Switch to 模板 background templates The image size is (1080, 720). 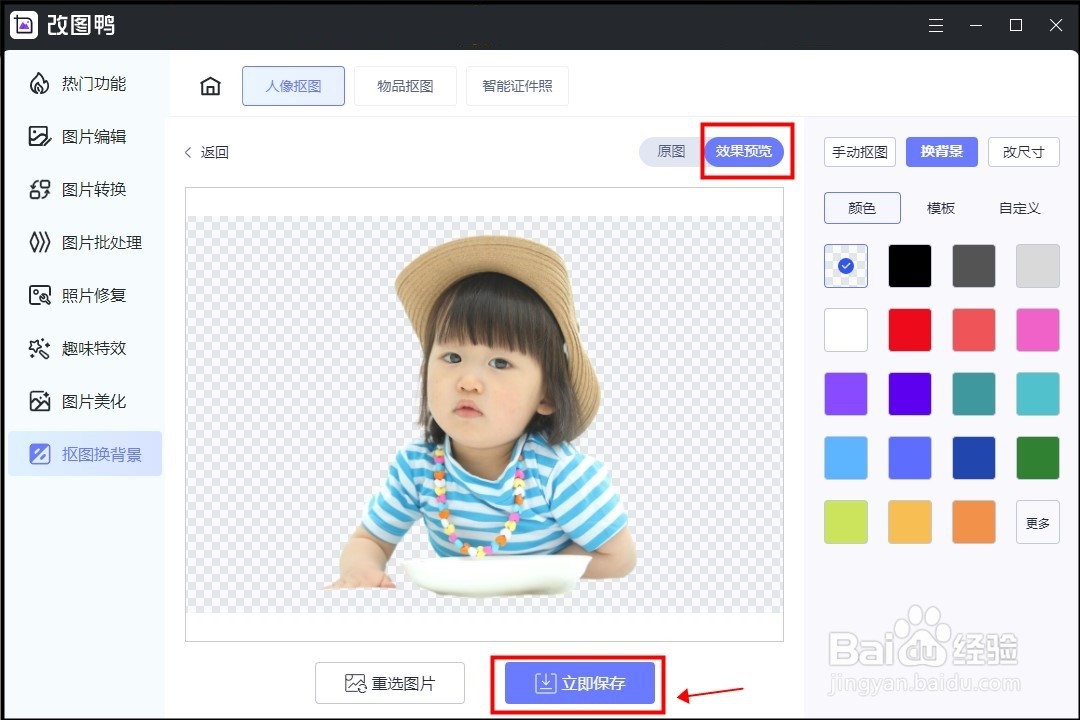click(x=940, y=208)
